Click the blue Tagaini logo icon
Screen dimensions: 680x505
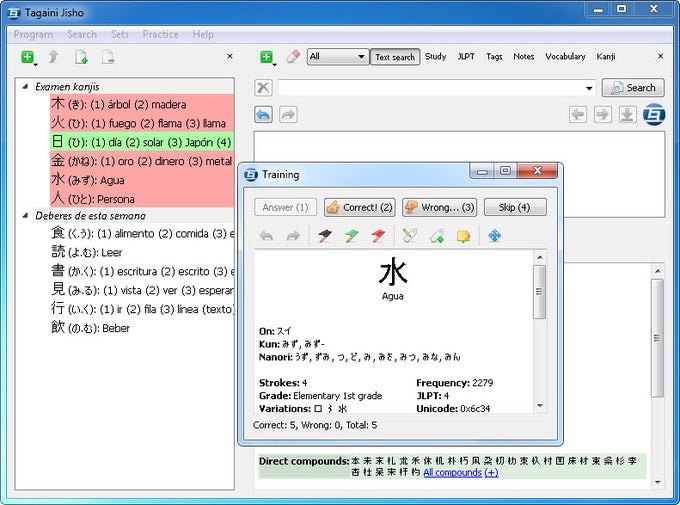[654, 115]
